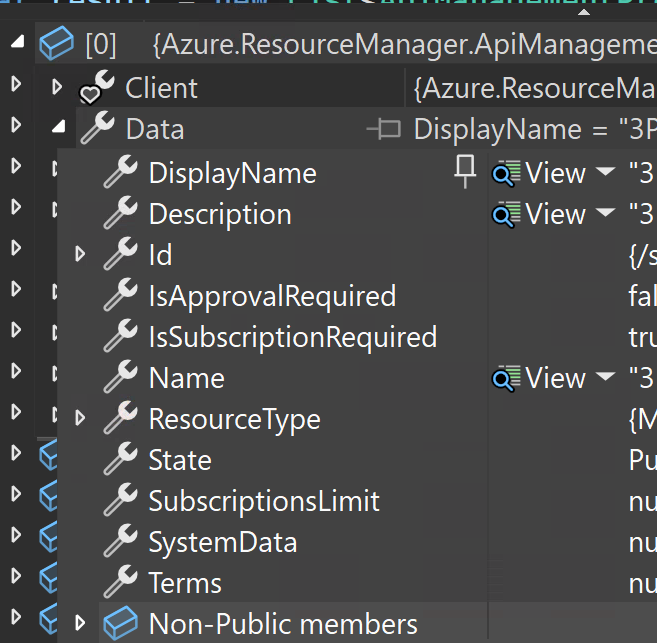Open the visualizer dropdown arrow for Name

pos(605,376)
